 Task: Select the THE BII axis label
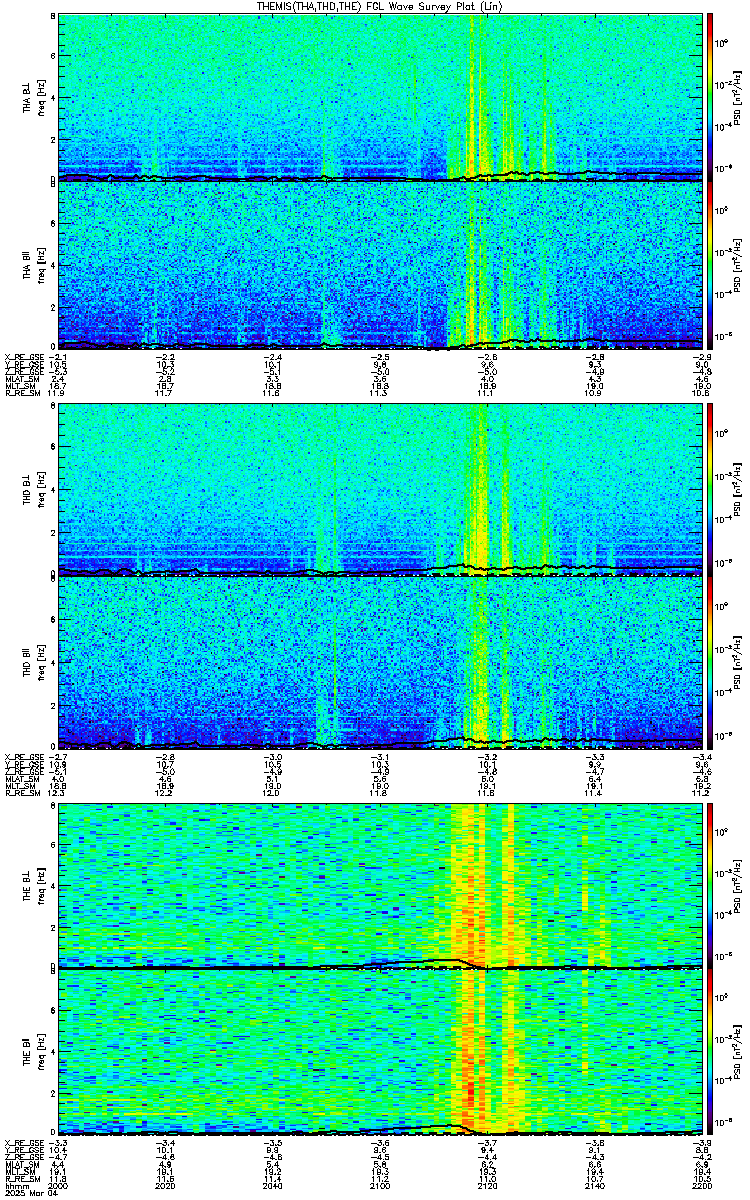pyautogui.click(x=28, y=1054)
